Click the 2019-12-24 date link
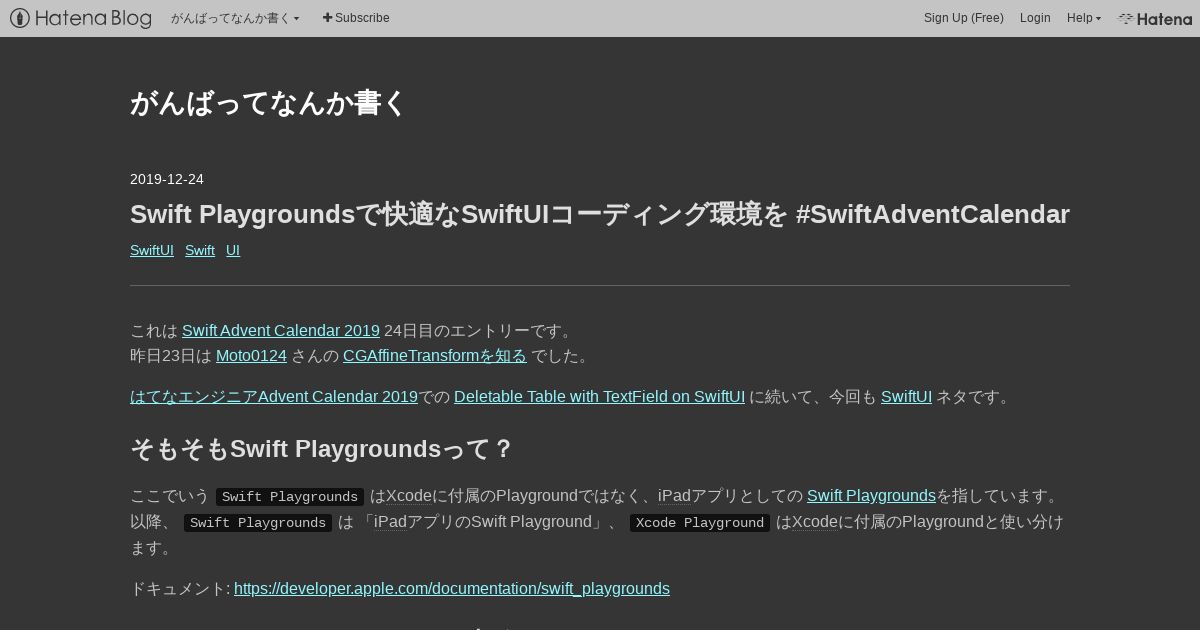 (167, 179)
